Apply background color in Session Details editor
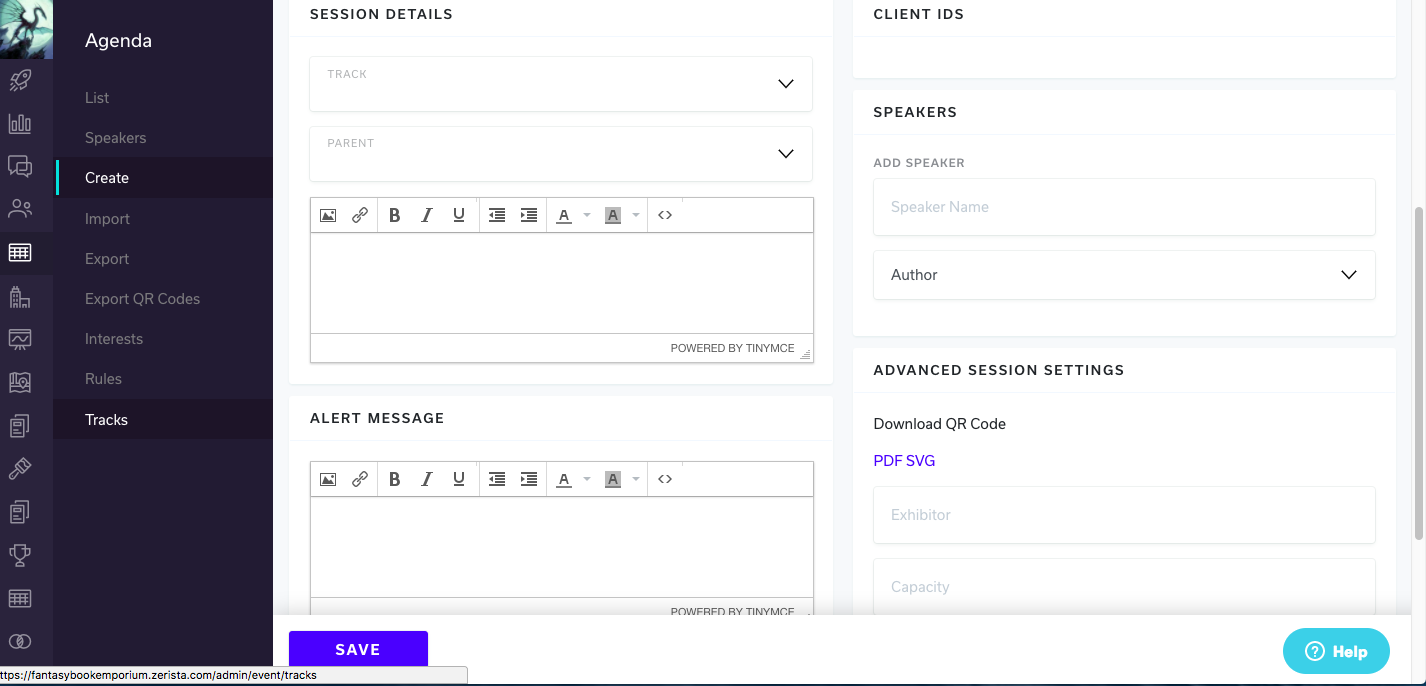 pos(613,215)
